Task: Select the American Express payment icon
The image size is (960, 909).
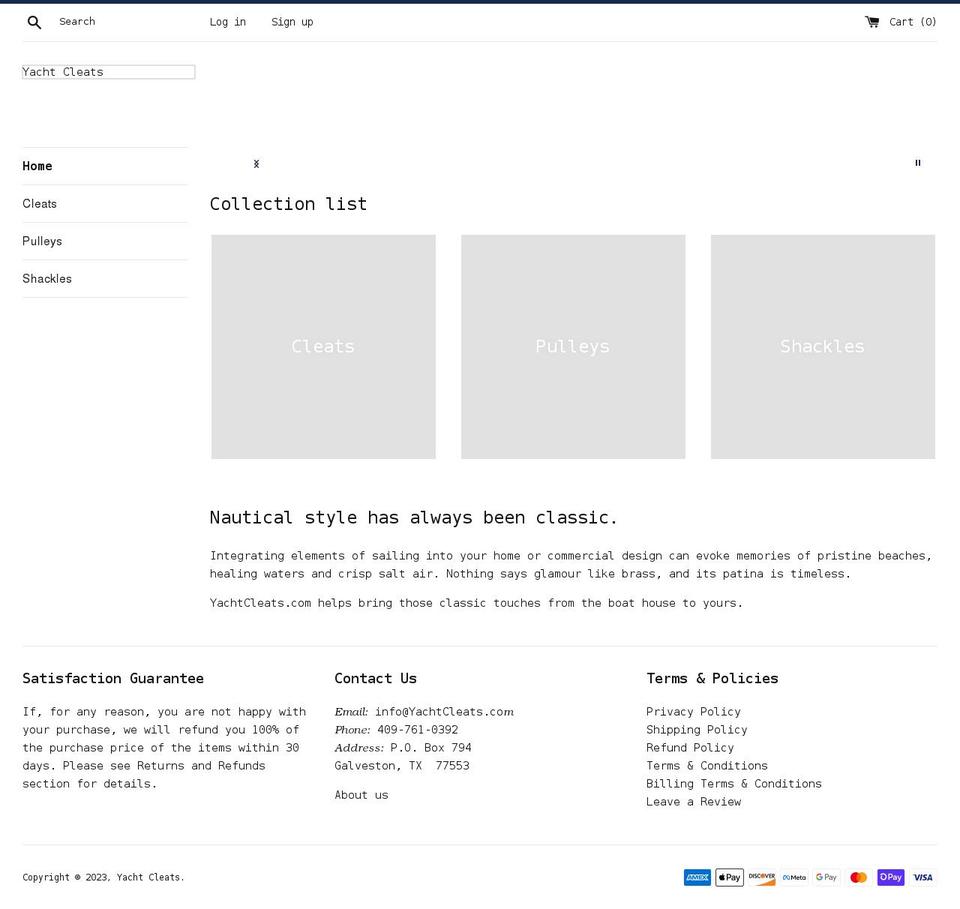Action: (697, 877)
